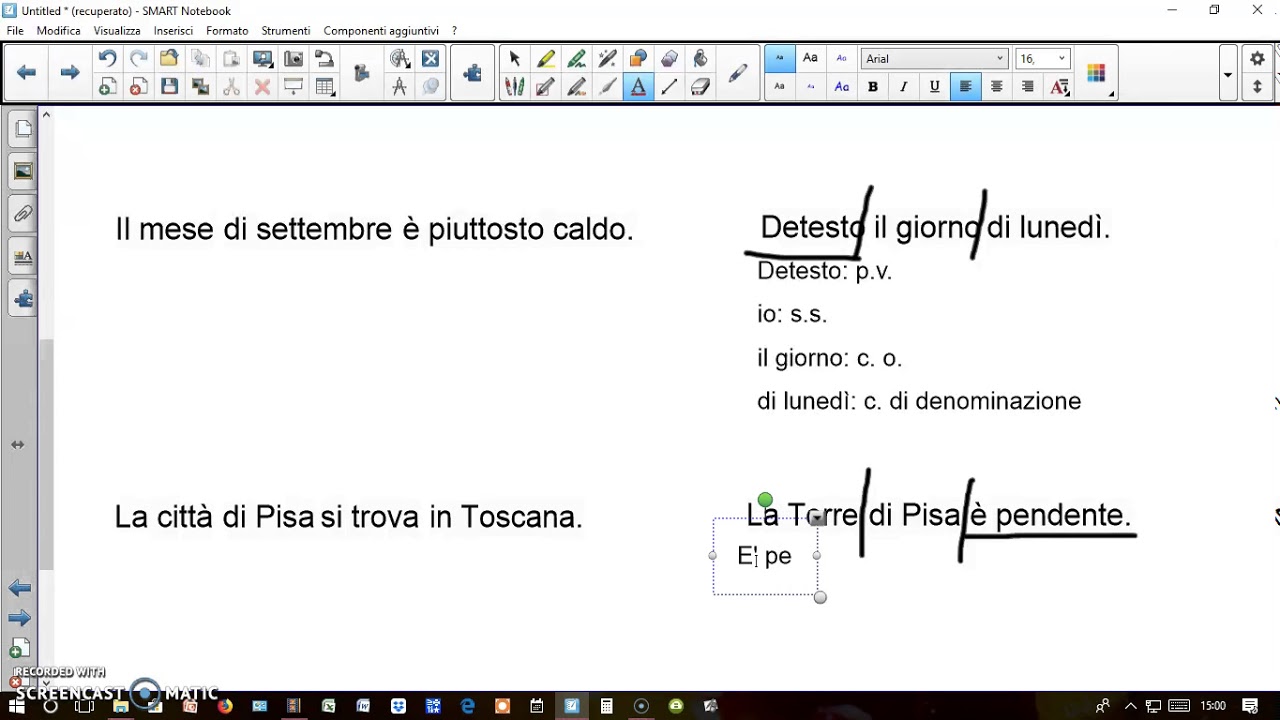Open the Componenti aggiuntivi menu

pyautogui.click(x=381, y=31)
